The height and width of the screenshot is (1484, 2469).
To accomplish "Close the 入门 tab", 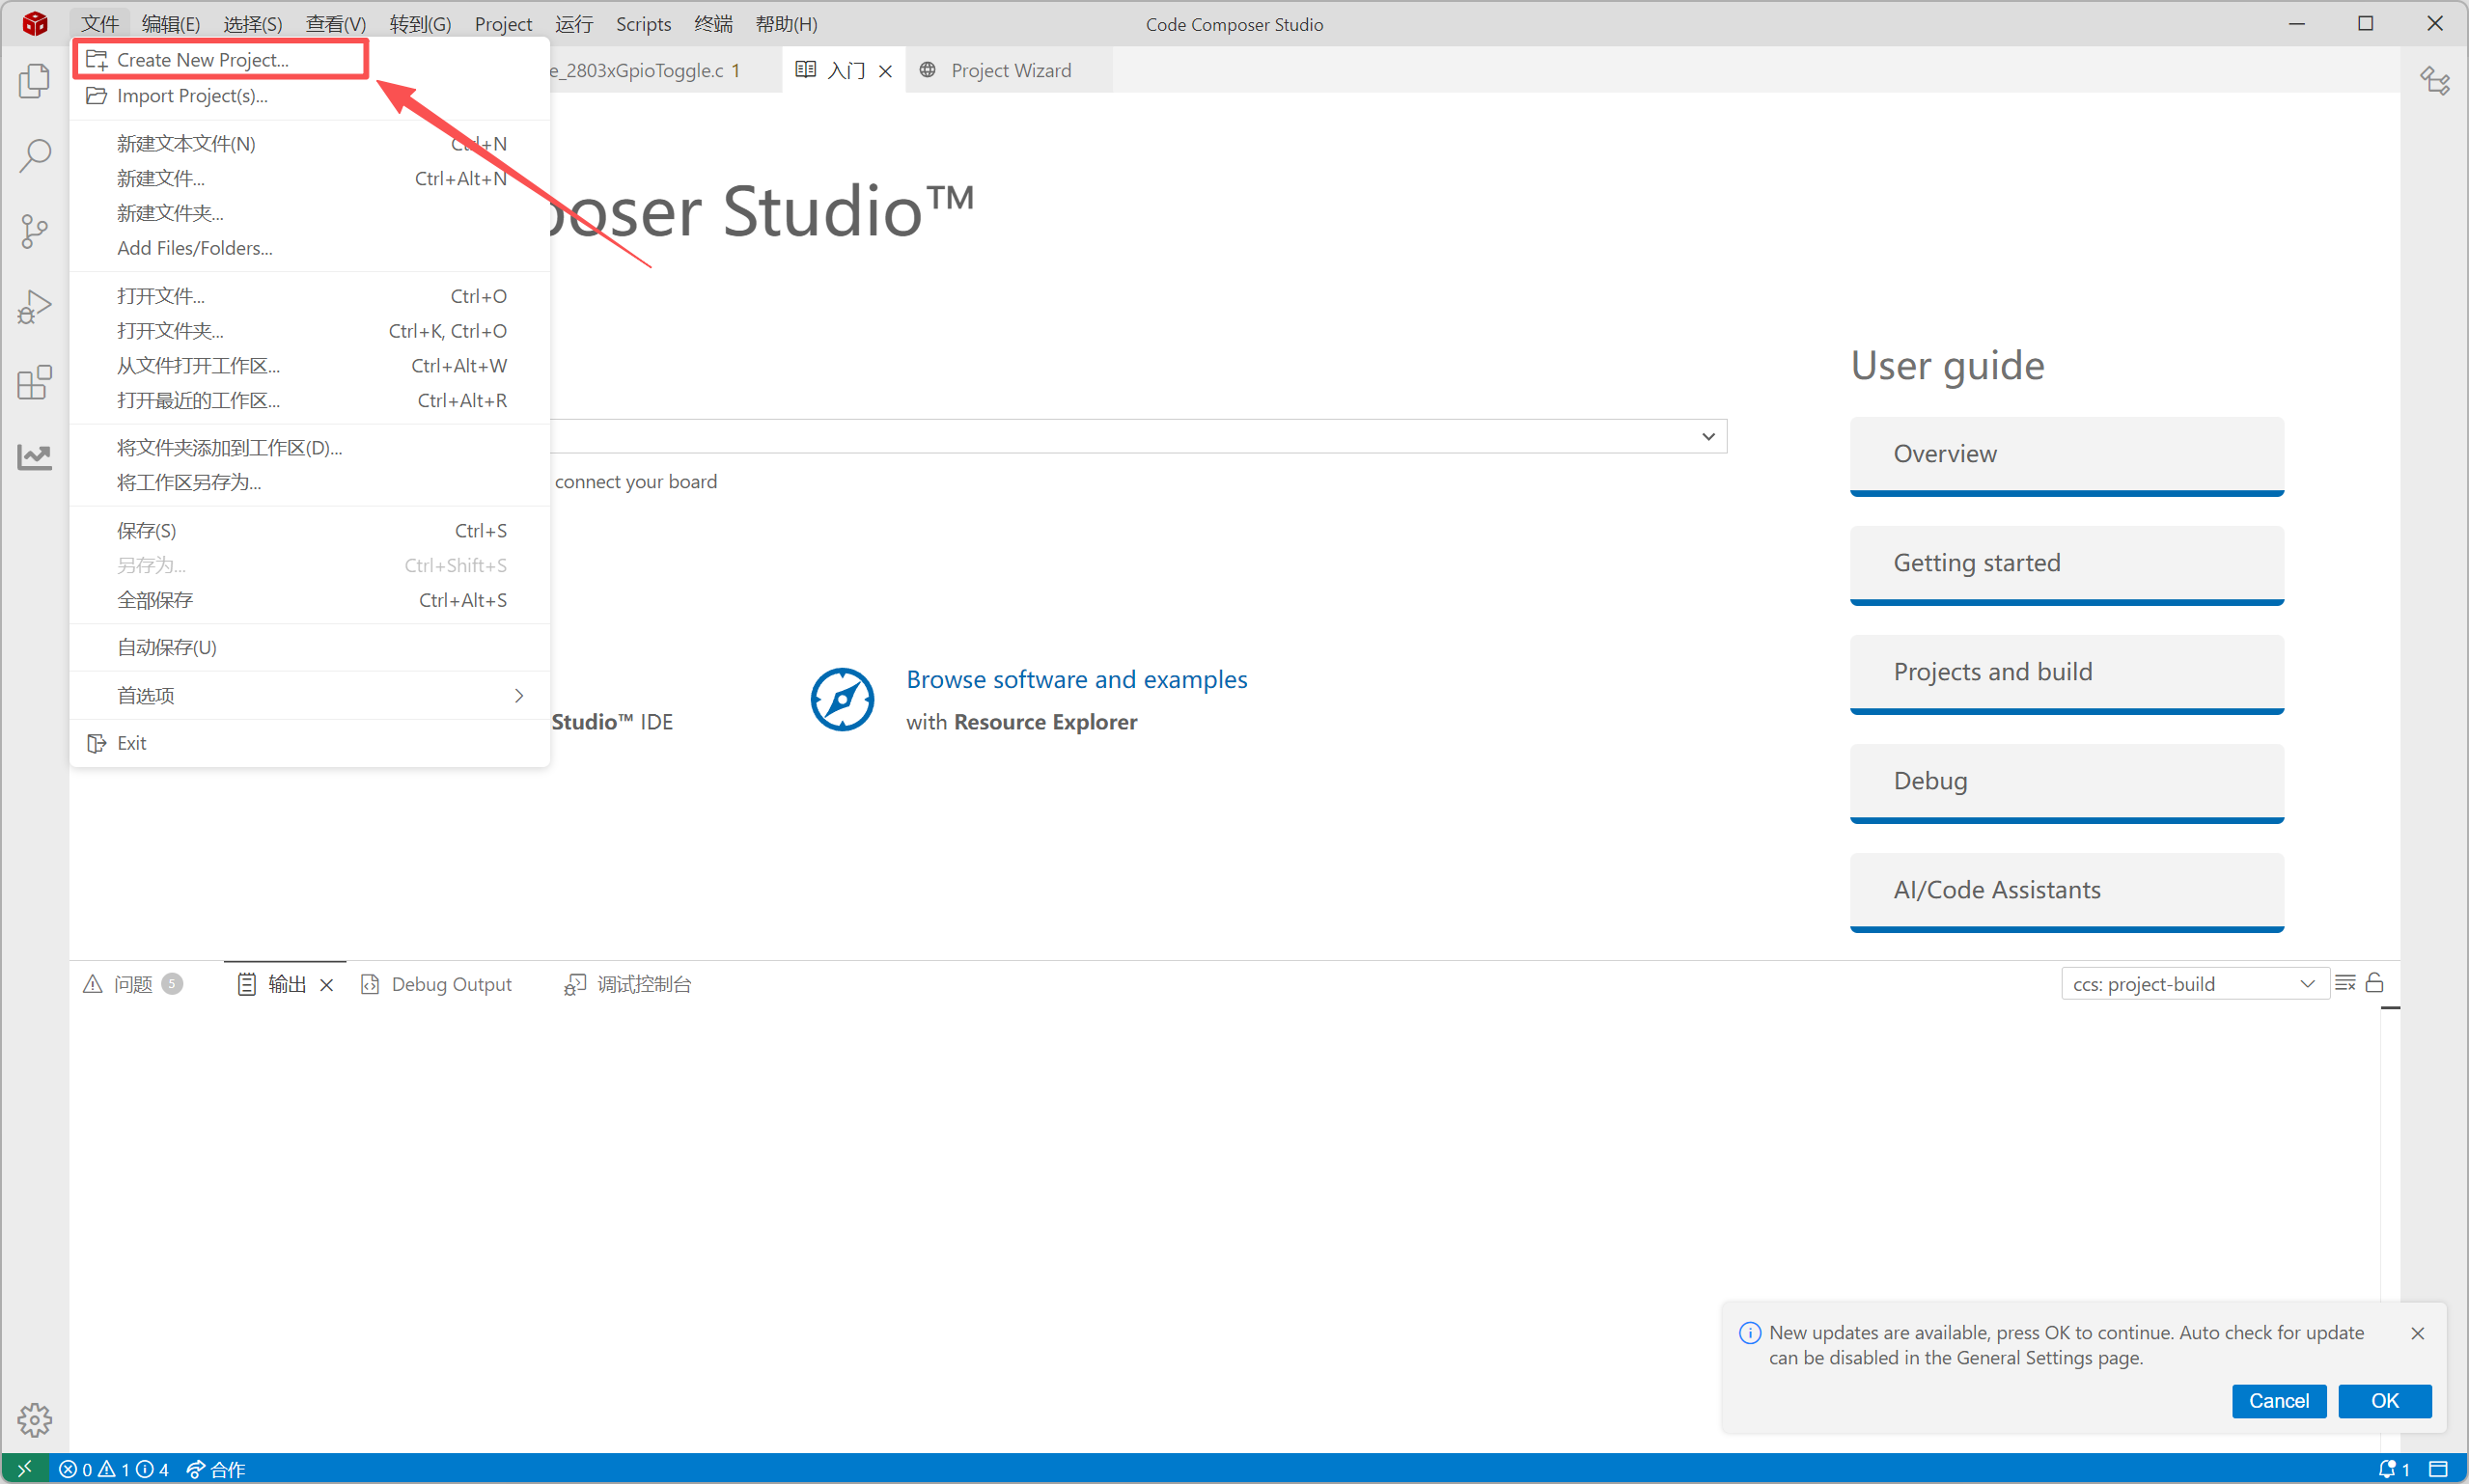I will pyautogui.click(x=885, y=71).
